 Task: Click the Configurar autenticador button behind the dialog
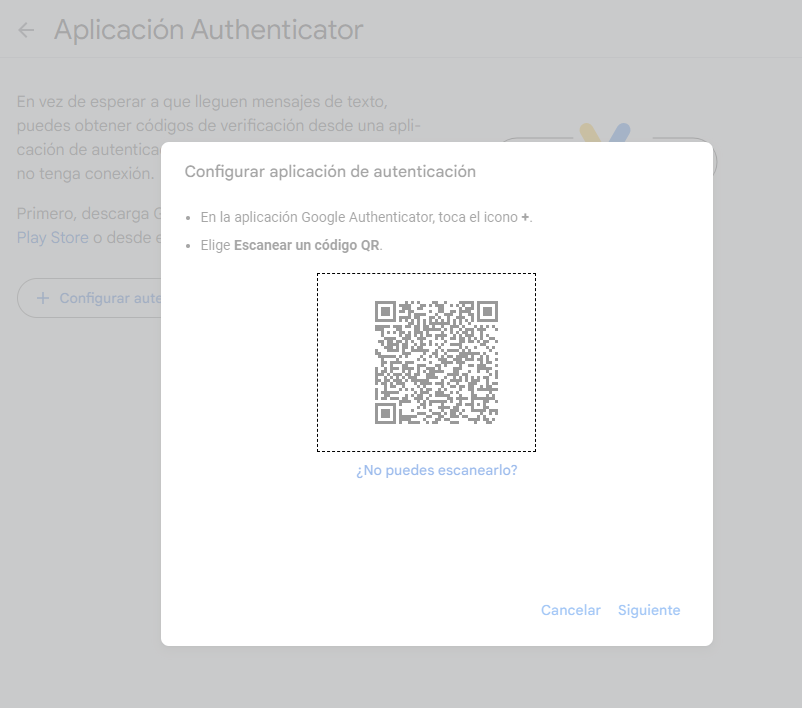point(90,298)
